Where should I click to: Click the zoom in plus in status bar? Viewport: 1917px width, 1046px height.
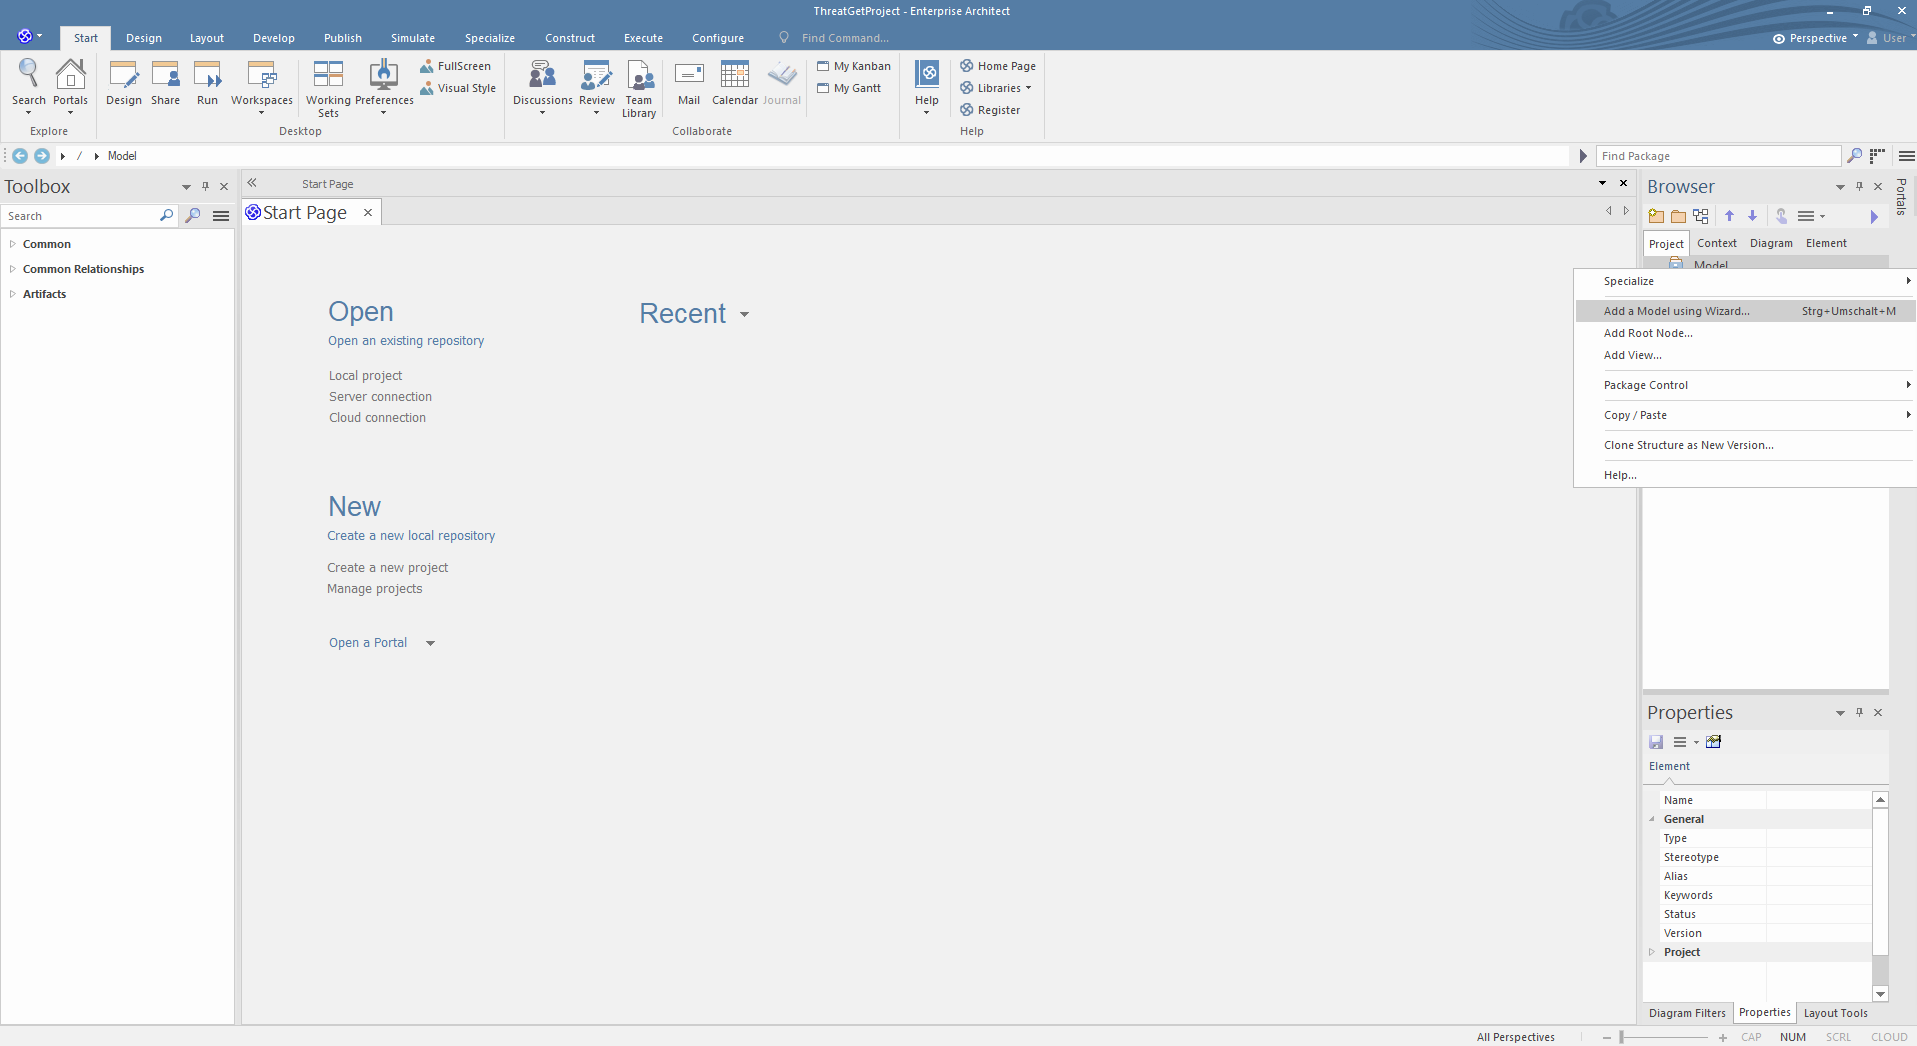coord(1722,1037)
